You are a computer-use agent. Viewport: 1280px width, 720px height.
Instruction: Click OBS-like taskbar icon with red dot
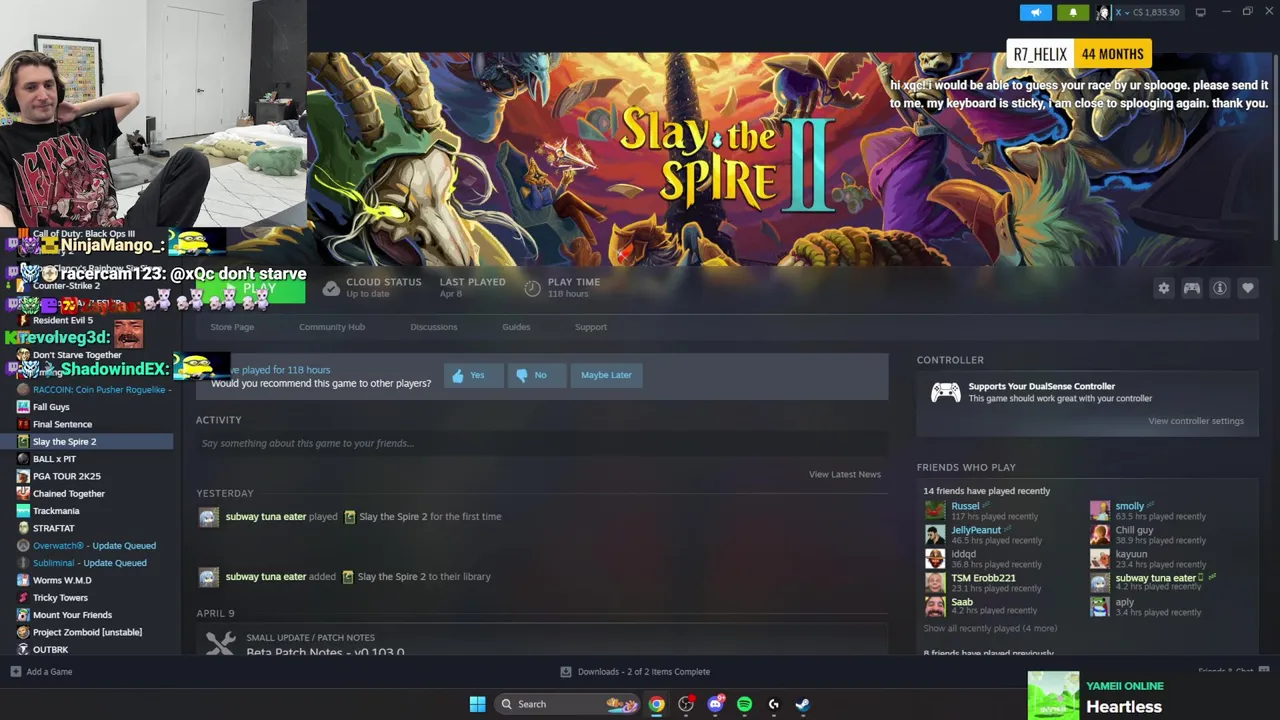coord(686,704)
